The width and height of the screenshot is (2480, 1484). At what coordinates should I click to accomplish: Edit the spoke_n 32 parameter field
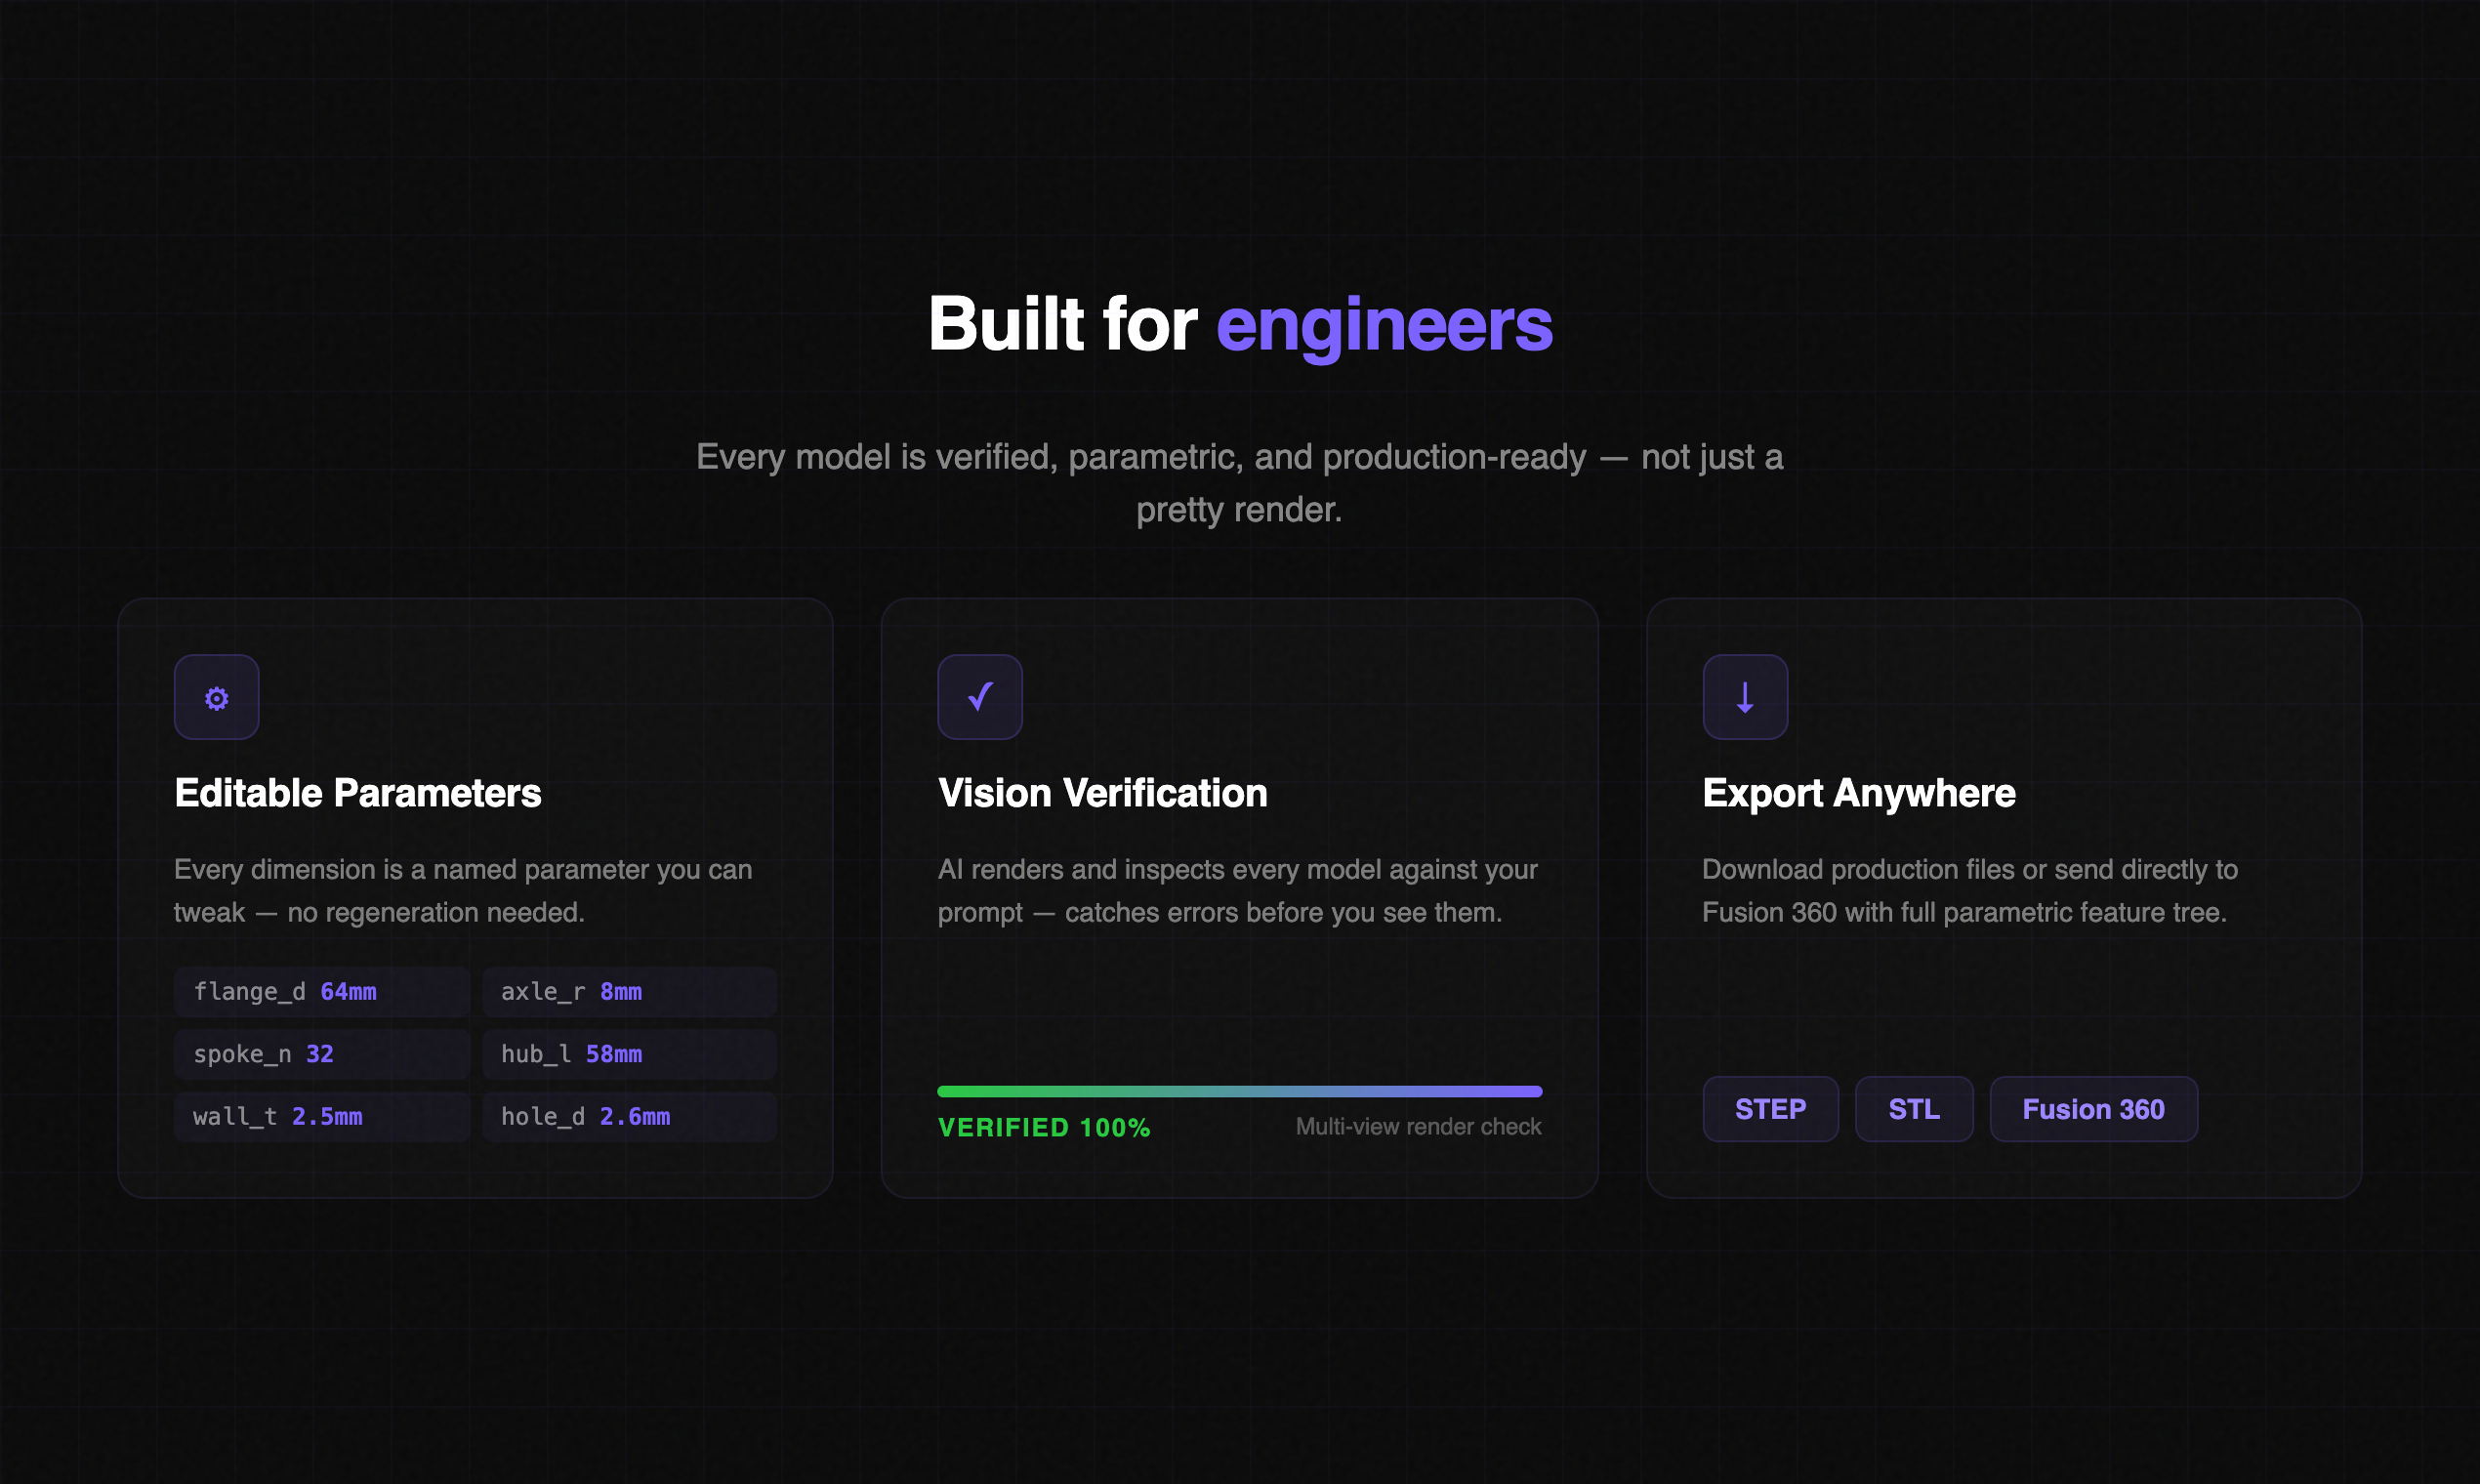pos(321,1054)
